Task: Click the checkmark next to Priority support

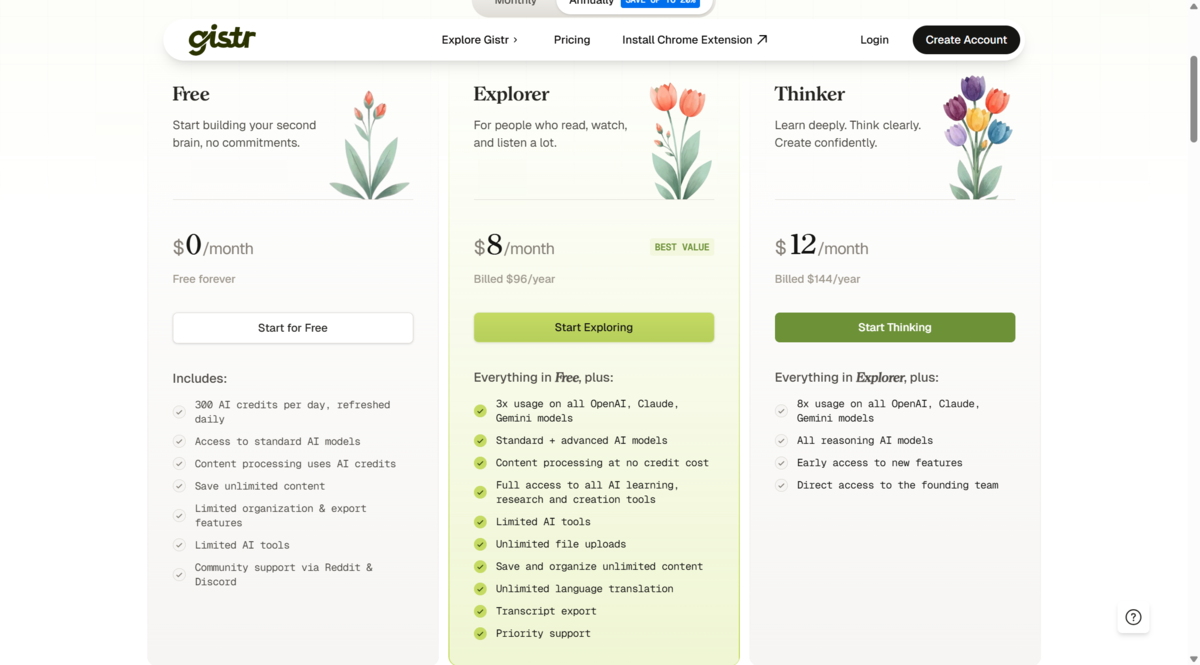Action: (x=480, y=633)
